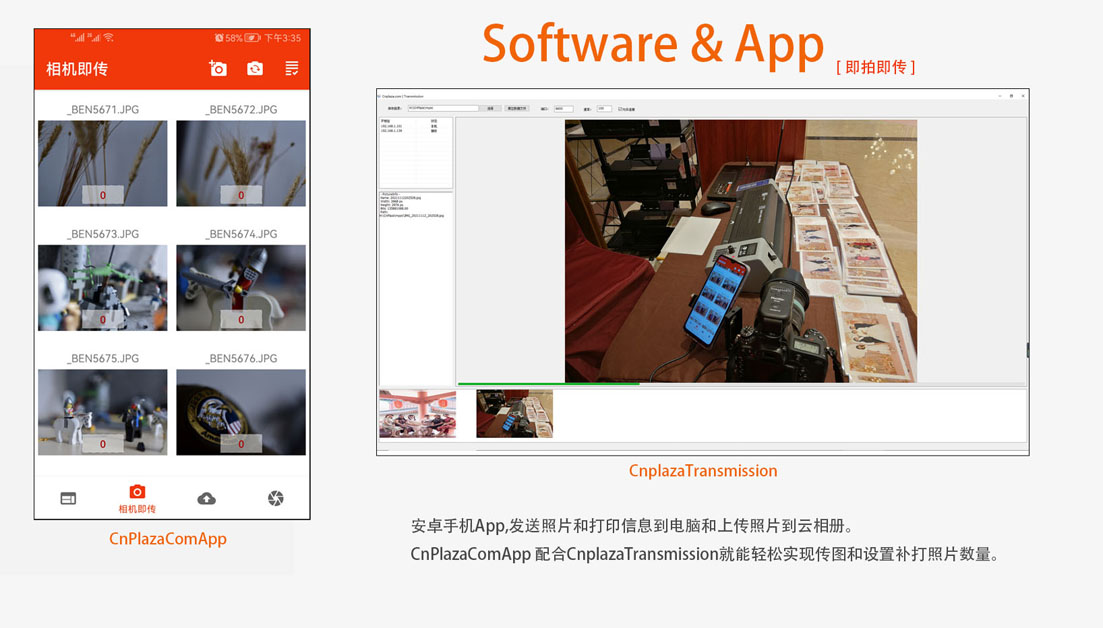Toggle the checkbox in Transmission toolbar
Viewport: 1103px width, 628px height.
(620, 108)
